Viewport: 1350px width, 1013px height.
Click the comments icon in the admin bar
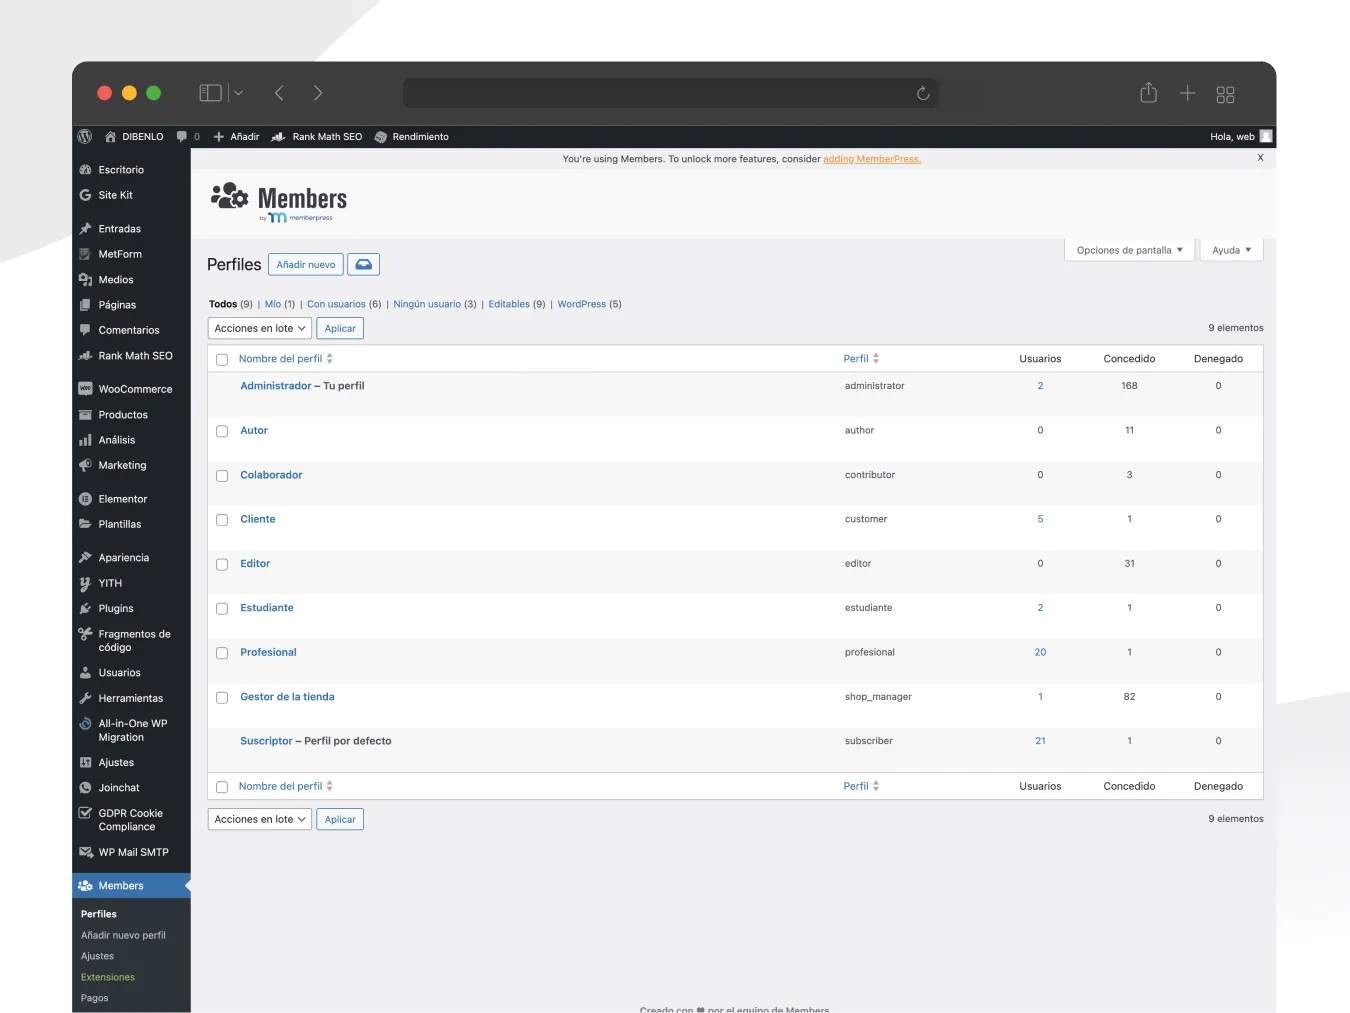click(x=184, y=137)
